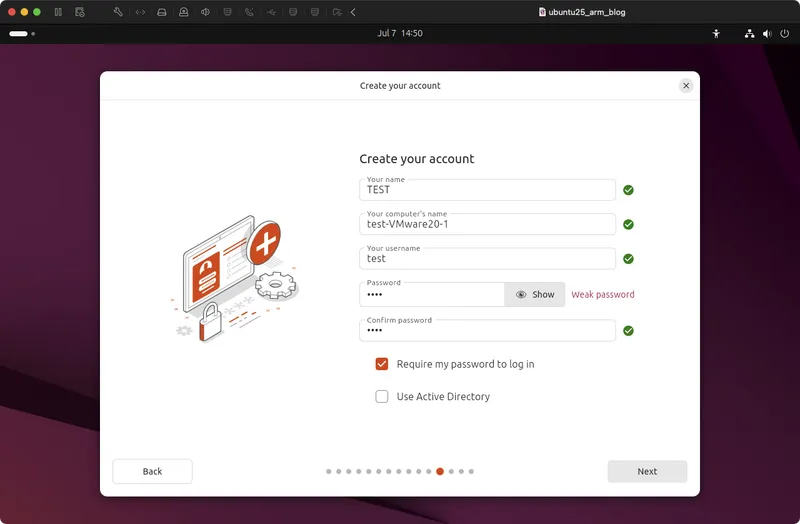This screenshot has width=800, height=524.
Task: Collapse the device toolbar with the chevron
Action: click(353, 12)
